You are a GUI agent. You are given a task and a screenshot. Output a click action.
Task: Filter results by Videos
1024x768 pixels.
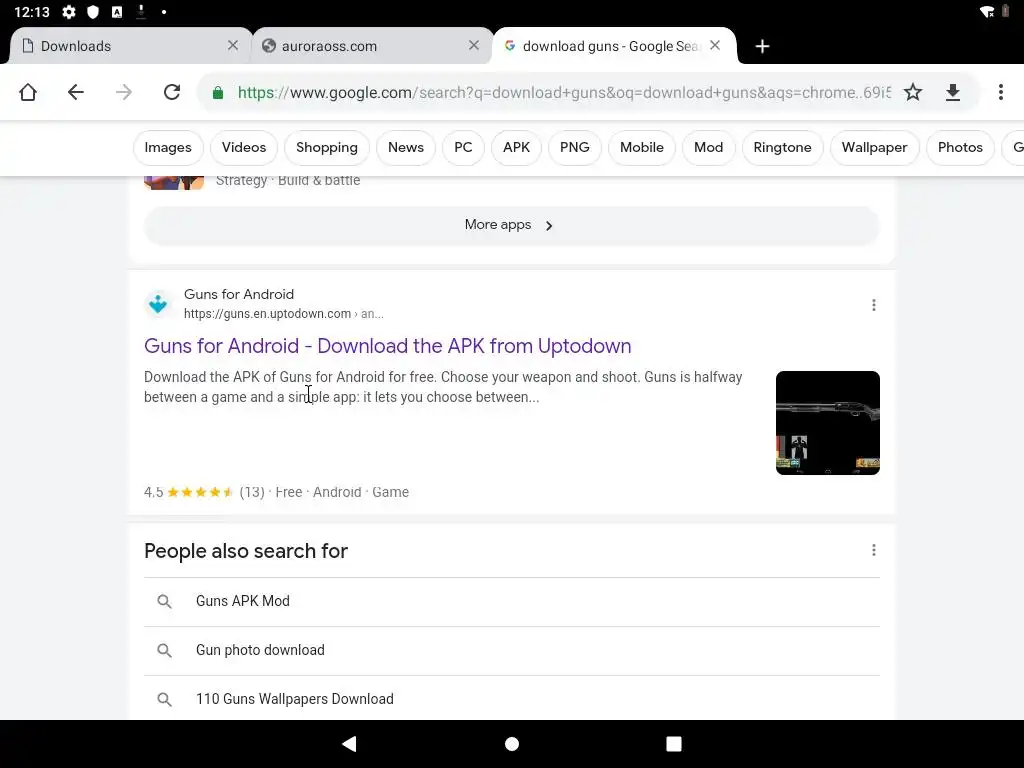click(x=244, y=148)
